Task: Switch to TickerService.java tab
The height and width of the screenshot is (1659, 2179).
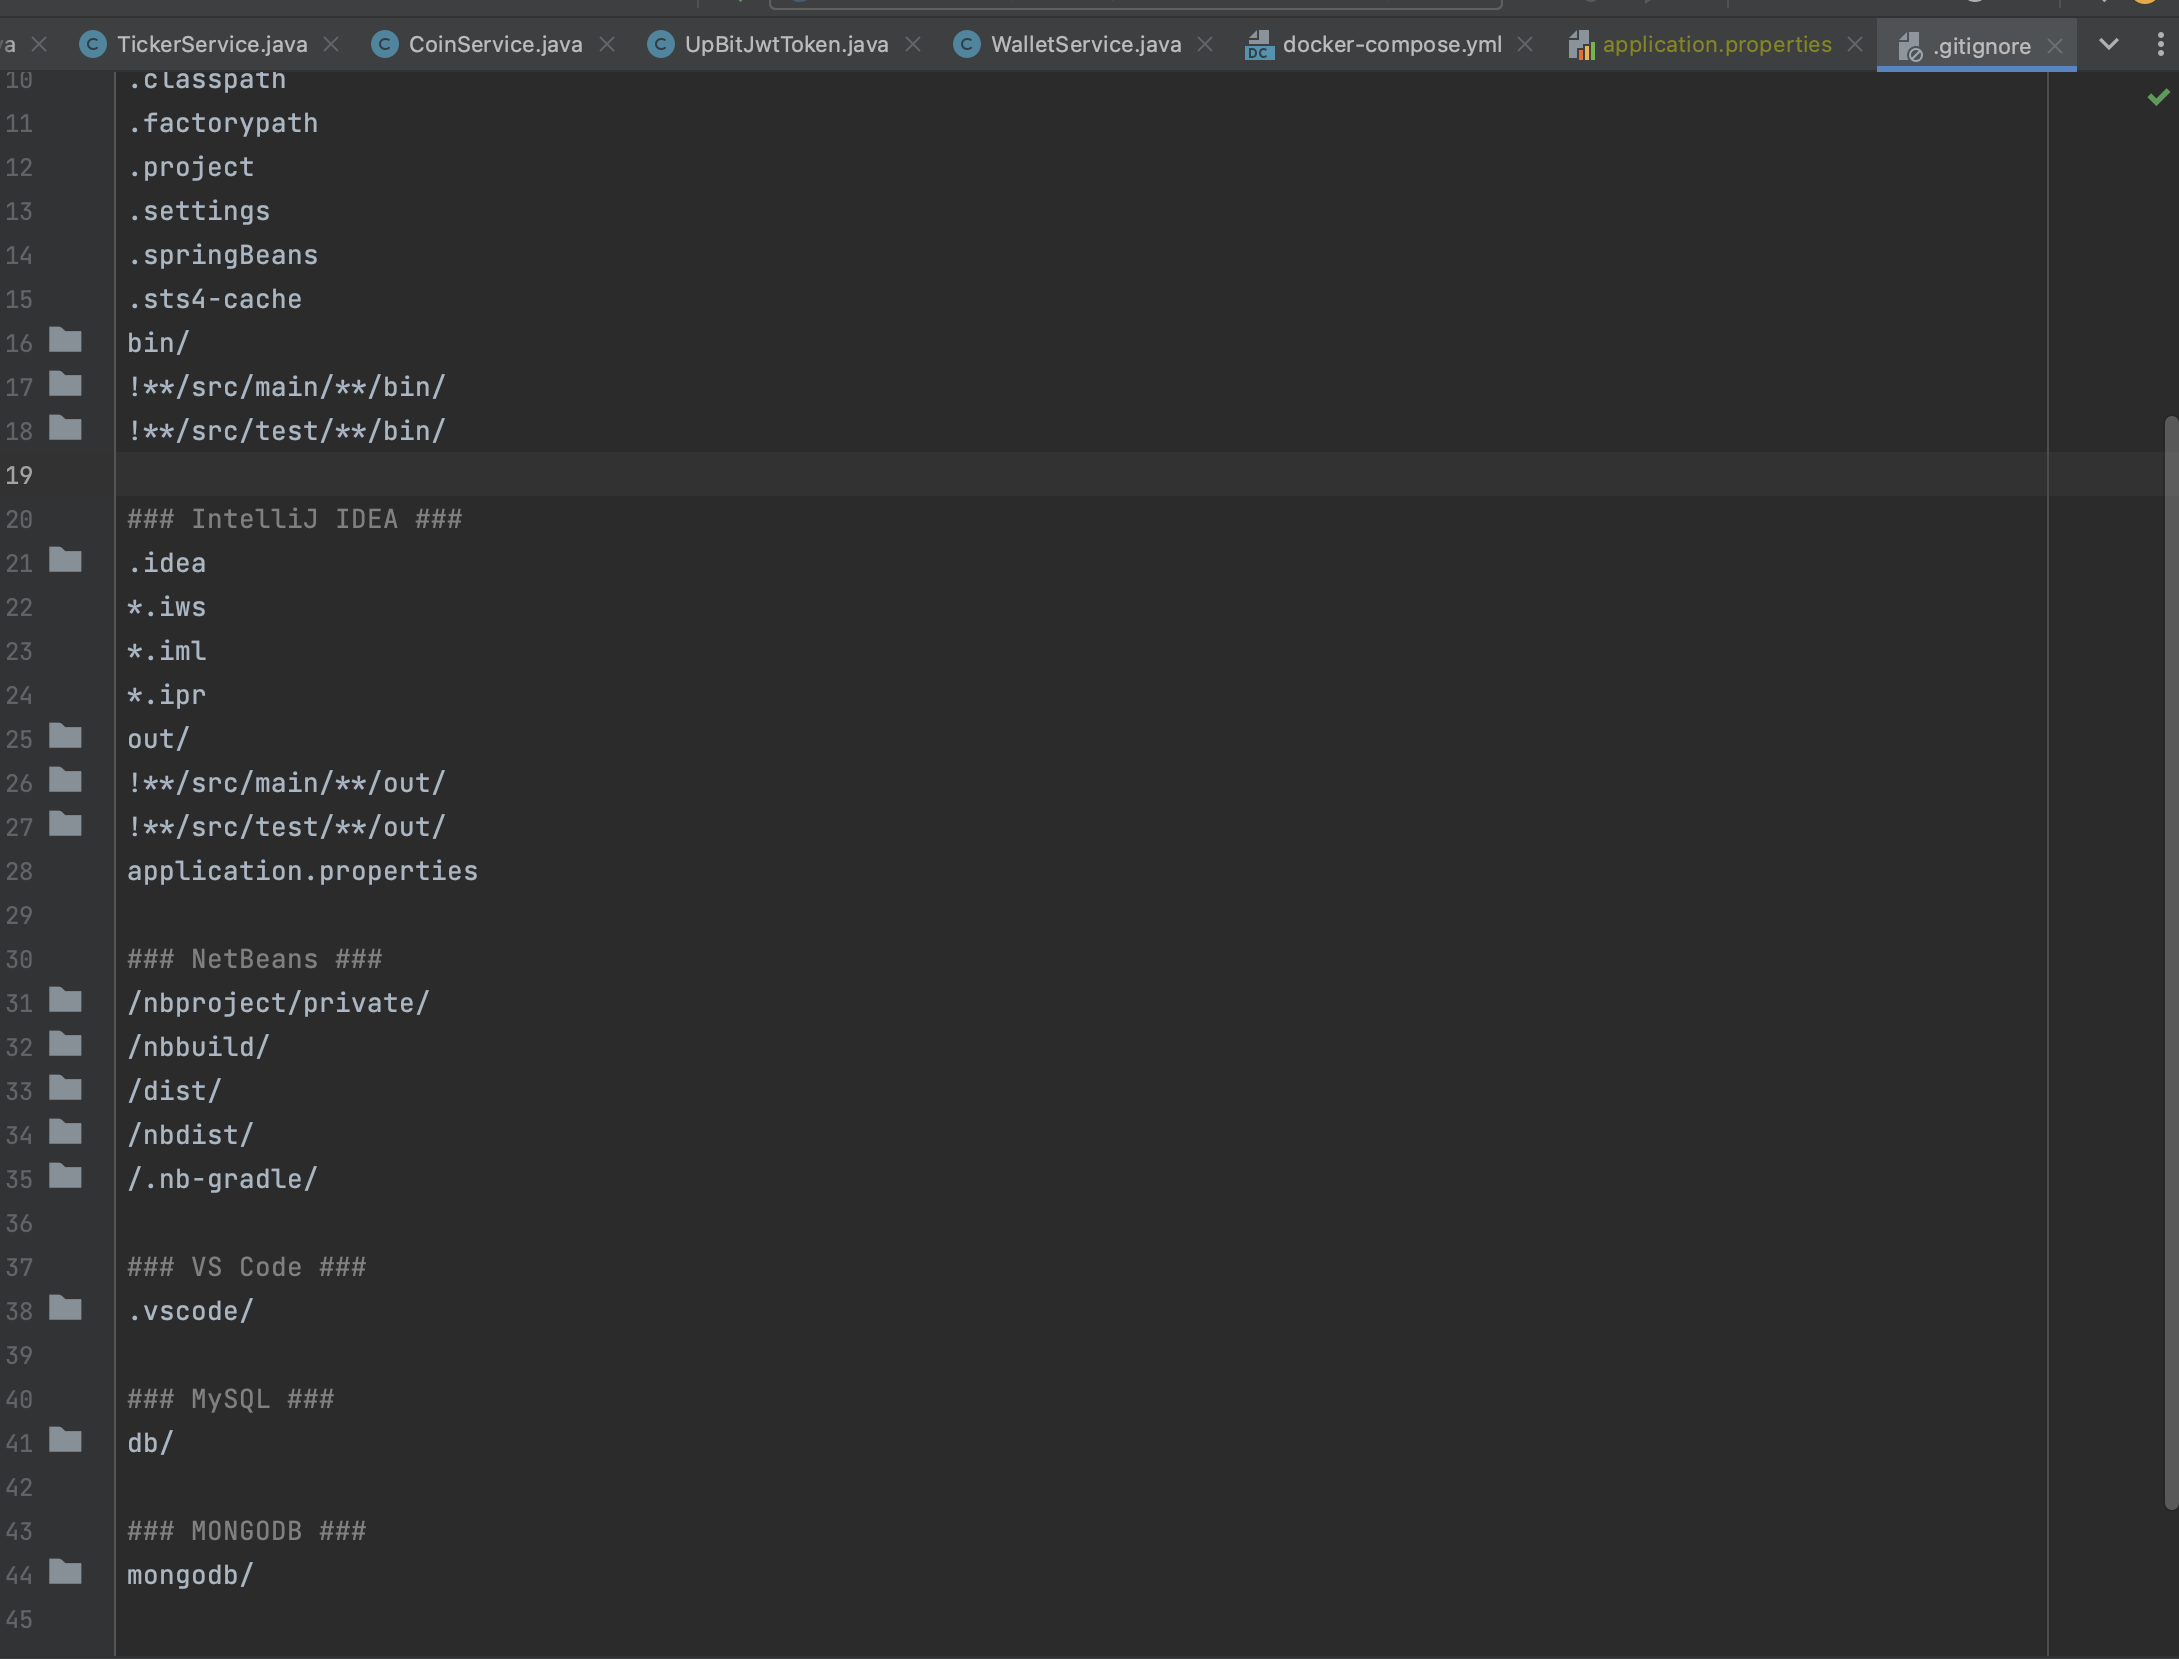Action: tap(211, 45)
